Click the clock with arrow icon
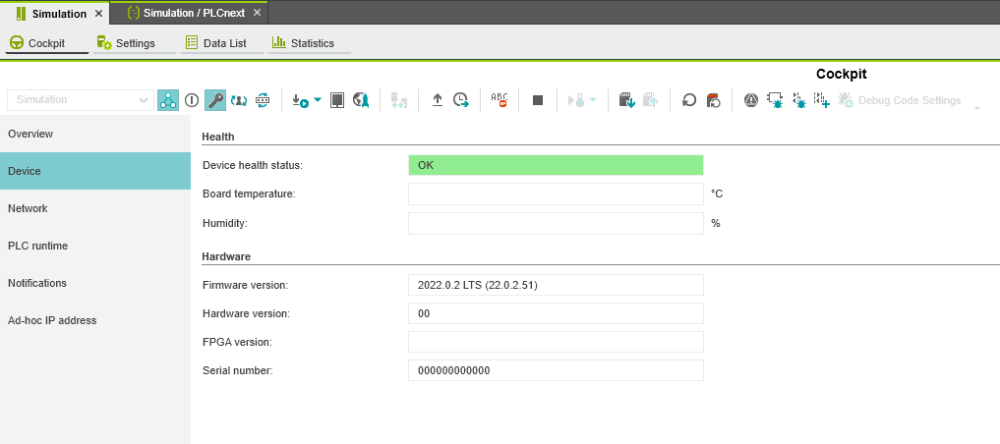Viewport: 1000px width, 444px height. [x=460, y=100]
